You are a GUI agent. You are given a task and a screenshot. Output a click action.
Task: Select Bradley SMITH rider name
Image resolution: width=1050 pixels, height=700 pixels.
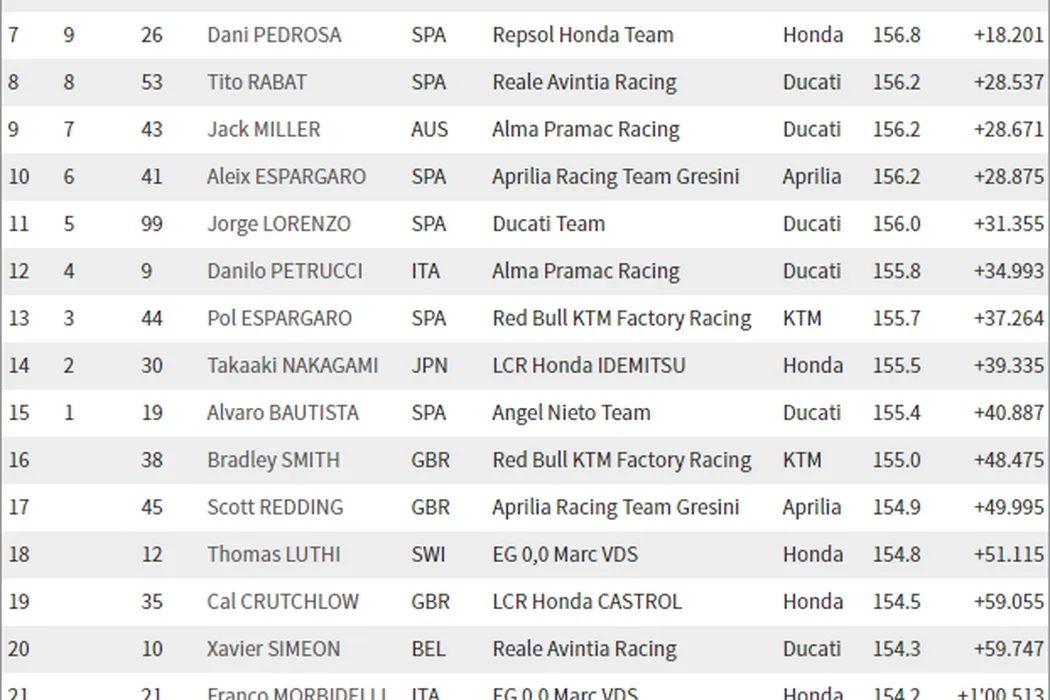(x=273, y=460)
